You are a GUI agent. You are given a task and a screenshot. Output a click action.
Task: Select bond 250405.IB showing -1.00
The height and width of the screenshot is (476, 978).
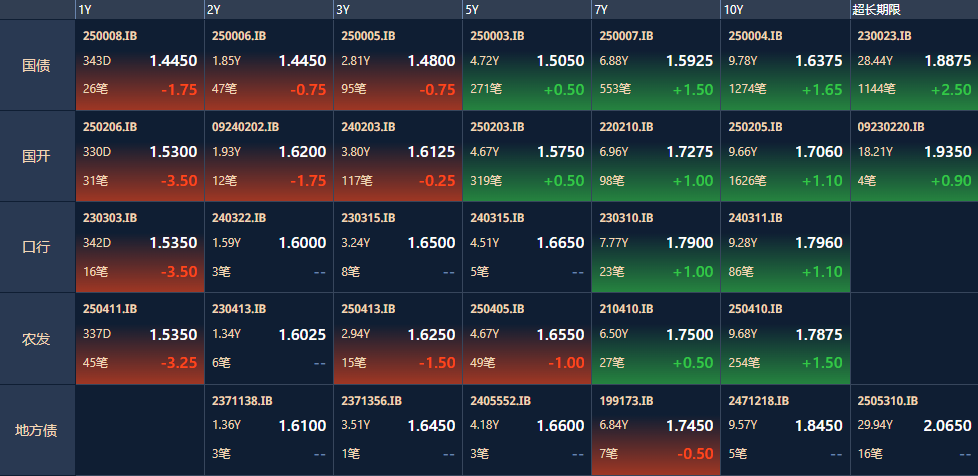tap(527, 339)
